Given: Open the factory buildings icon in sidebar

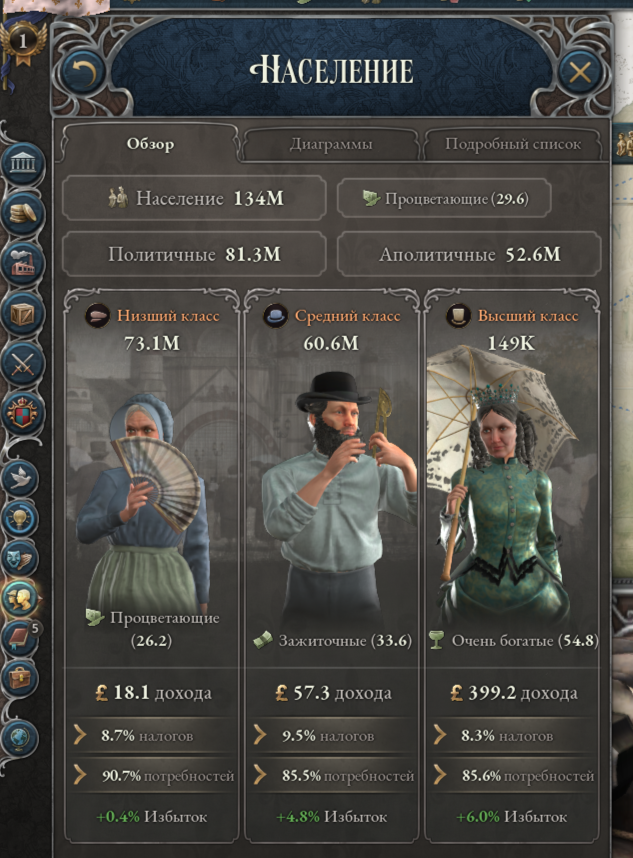Looking at the screenshot, I should tap(22, 264).
